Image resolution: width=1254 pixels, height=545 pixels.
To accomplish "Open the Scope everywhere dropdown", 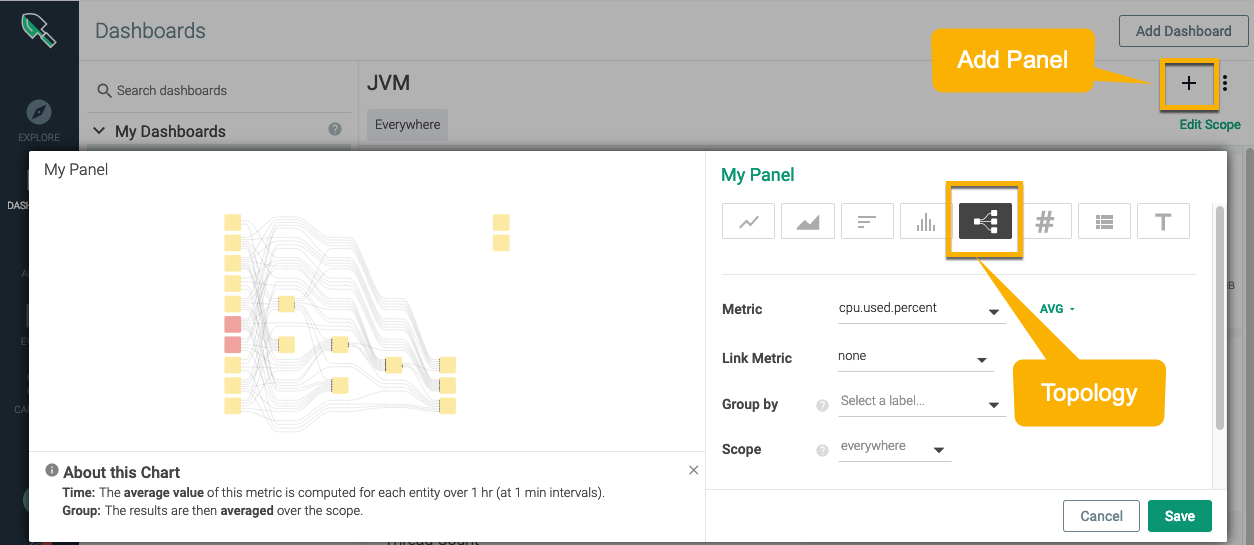I will pyautogui.click(x=893, y=448).
